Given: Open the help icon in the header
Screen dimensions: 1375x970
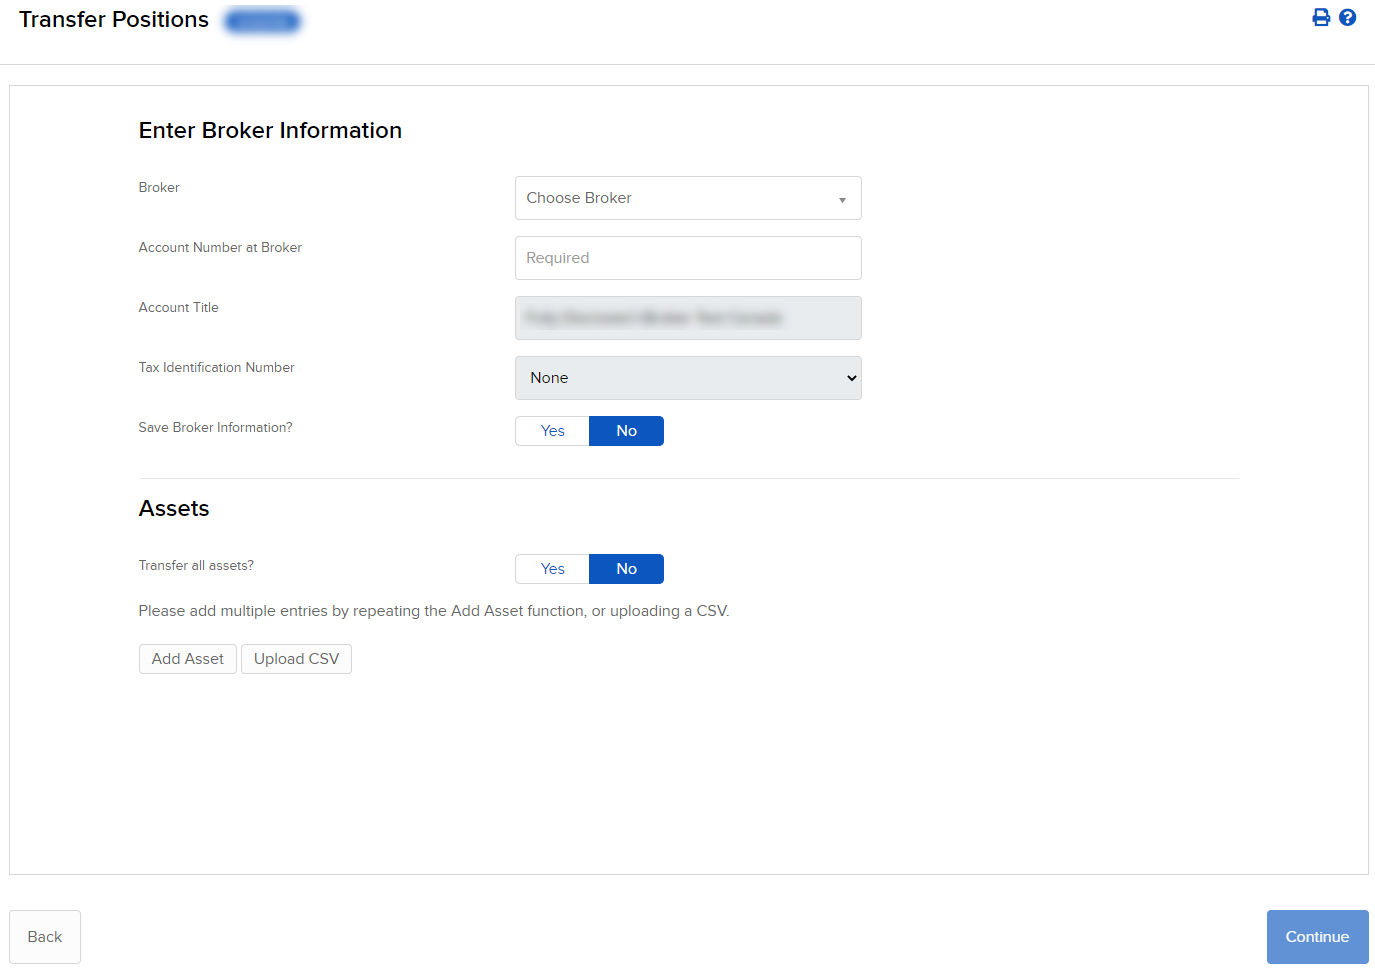Looking at the screenshot, I should click(x=1347, y=17).
